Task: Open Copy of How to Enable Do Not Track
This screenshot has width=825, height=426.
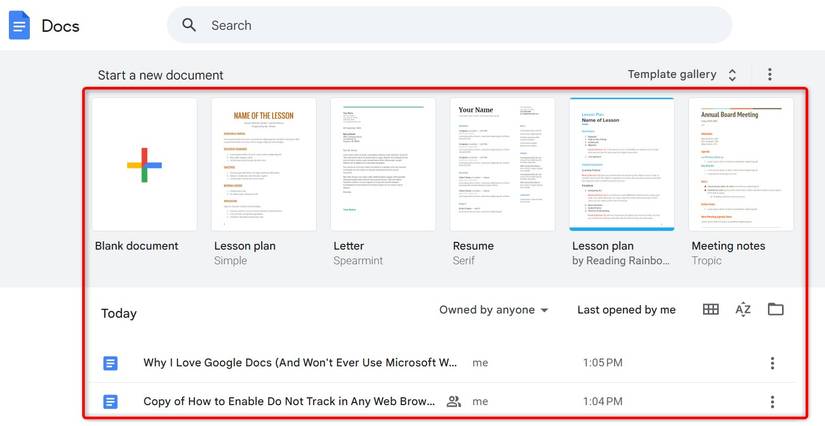Action: pos(290,402)
